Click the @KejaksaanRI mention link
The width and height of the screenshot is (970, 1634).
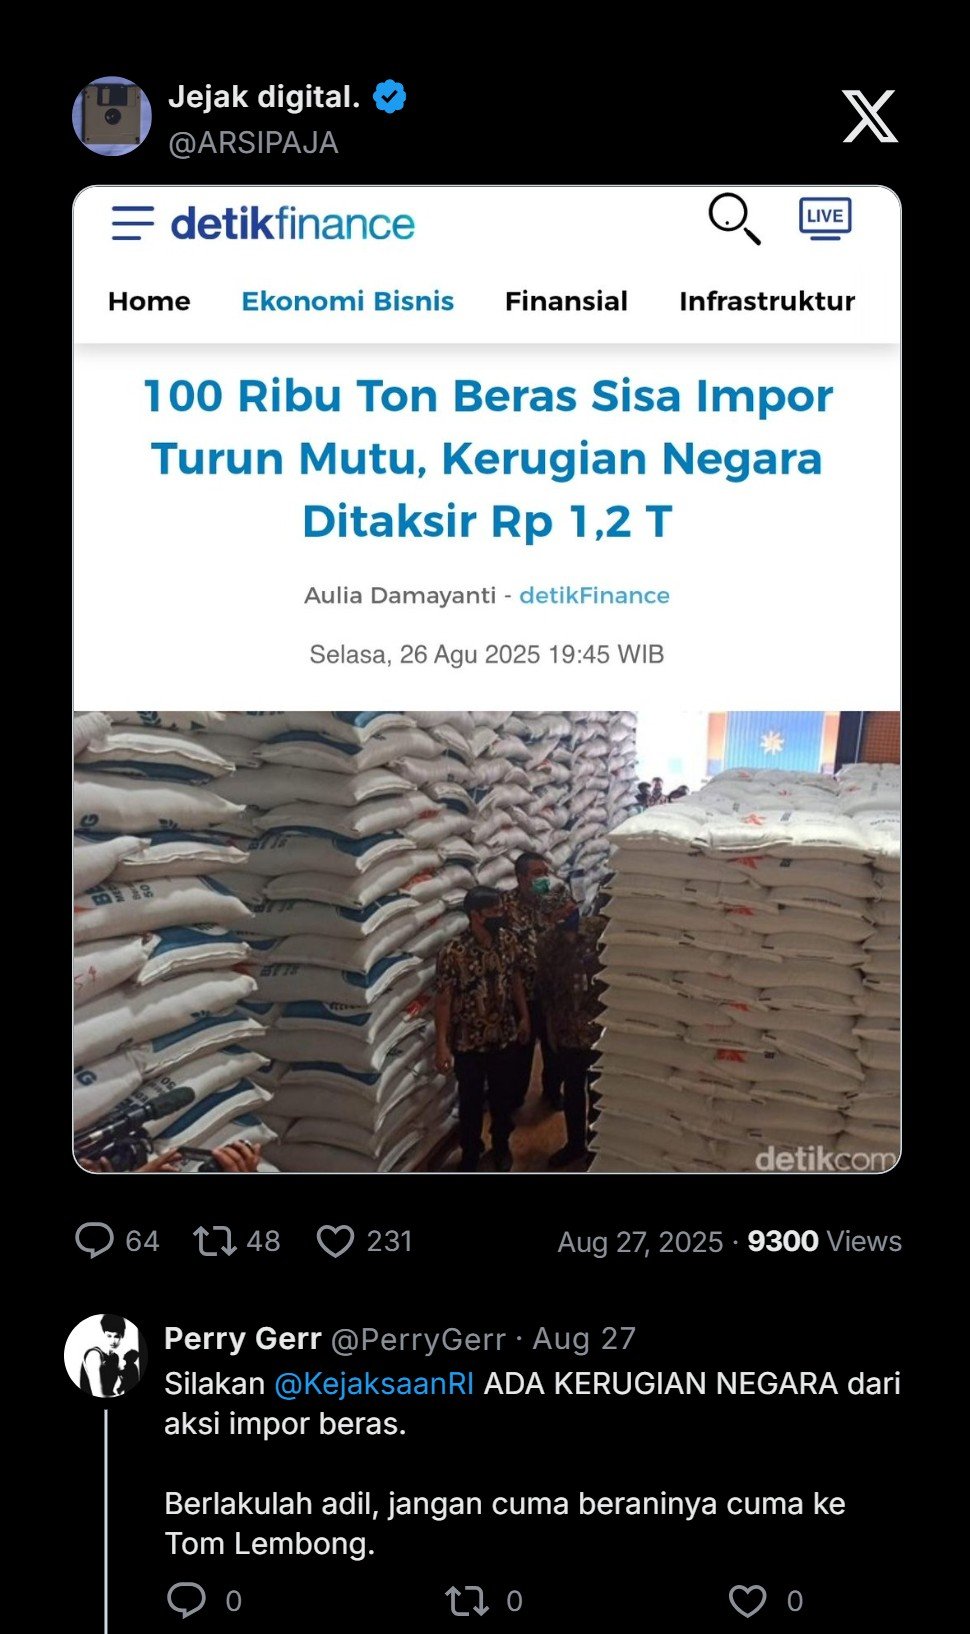pos(374,1383)
